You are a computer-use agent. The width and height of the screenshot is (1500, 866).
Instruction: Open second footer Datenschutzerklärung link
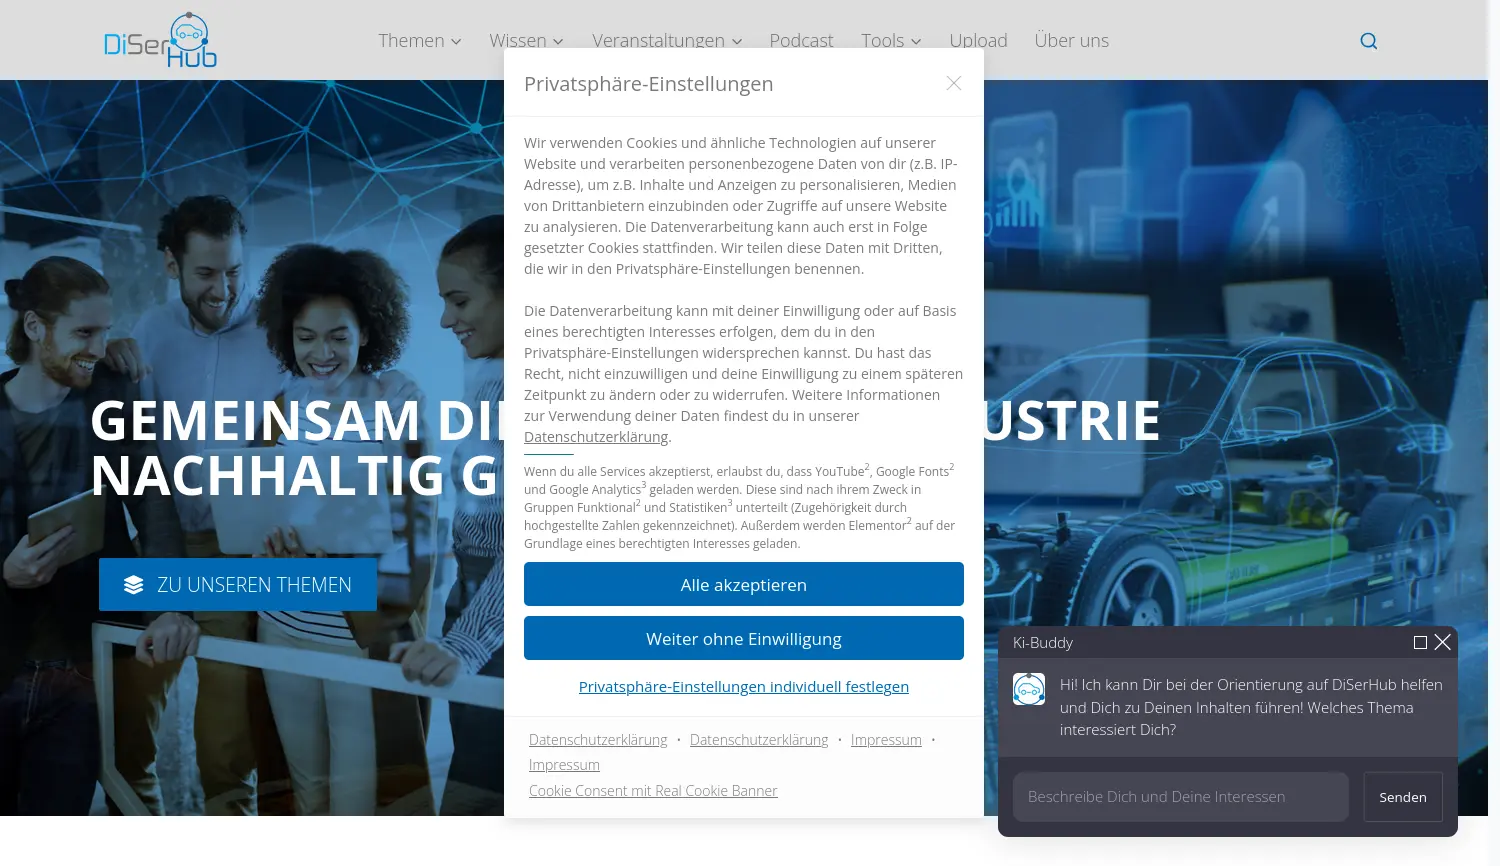pos(759,740)
